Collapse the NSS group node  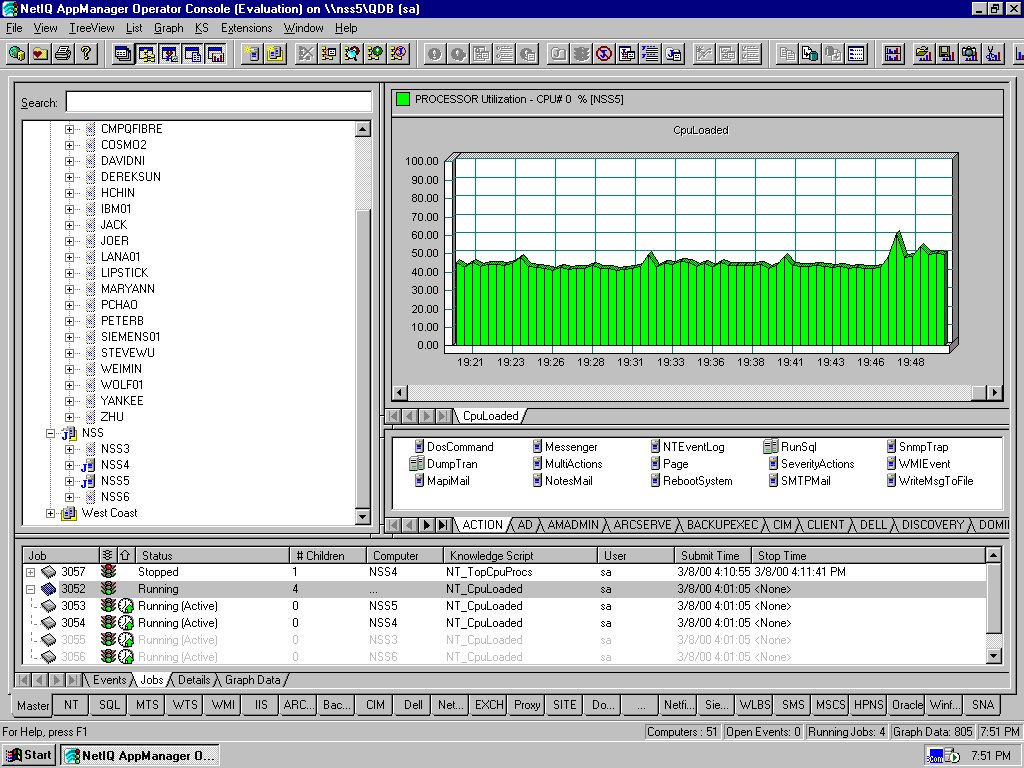point(50,433)
